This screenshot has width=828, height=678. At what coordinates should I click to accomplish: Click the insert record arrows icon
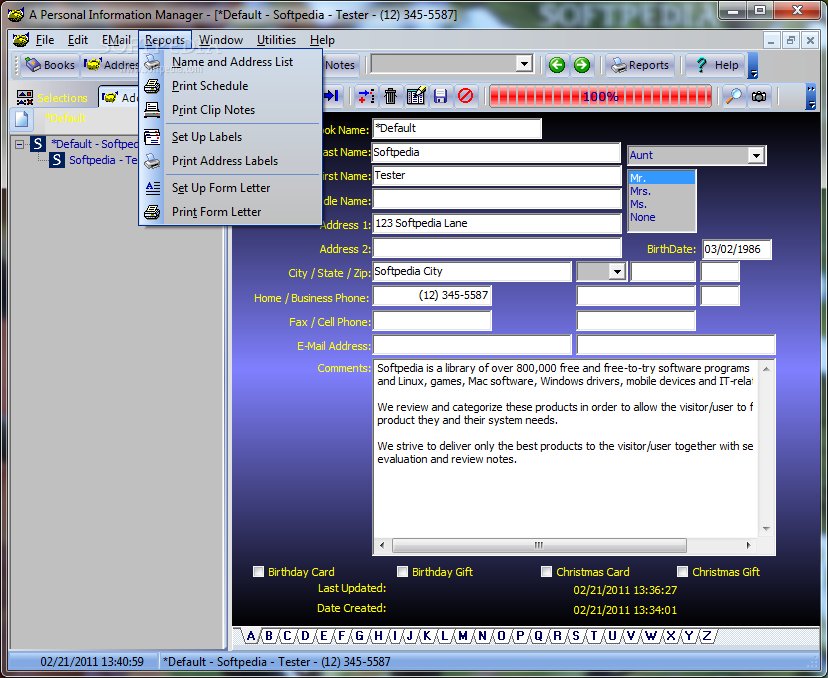pyautogui.click(x=365, y=96)
